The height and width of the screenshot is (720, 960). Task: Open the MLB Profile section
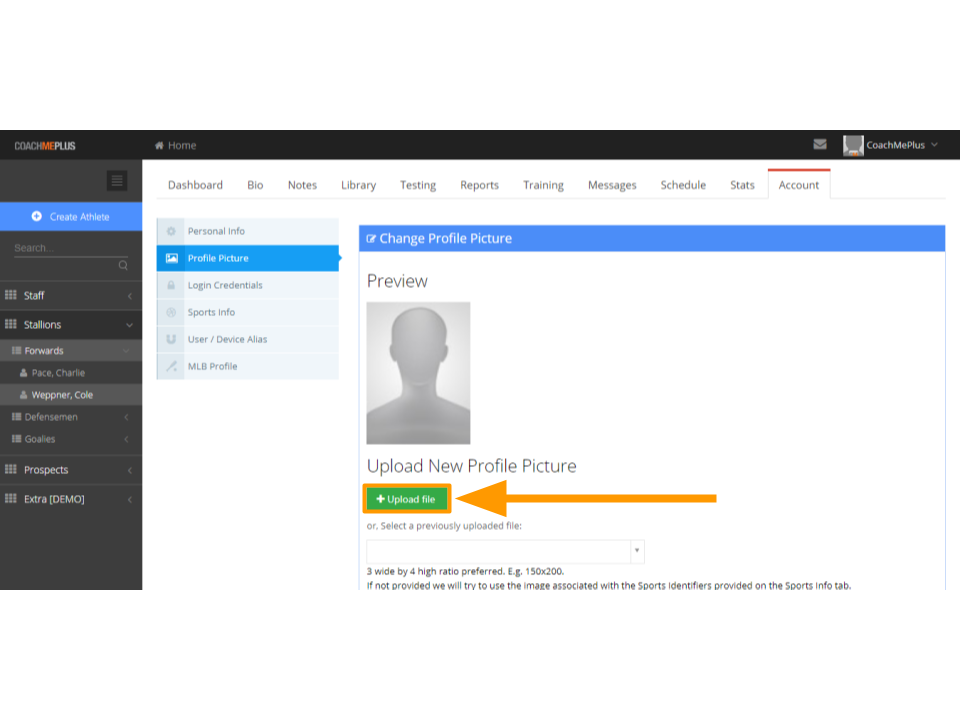pos(247,366)
